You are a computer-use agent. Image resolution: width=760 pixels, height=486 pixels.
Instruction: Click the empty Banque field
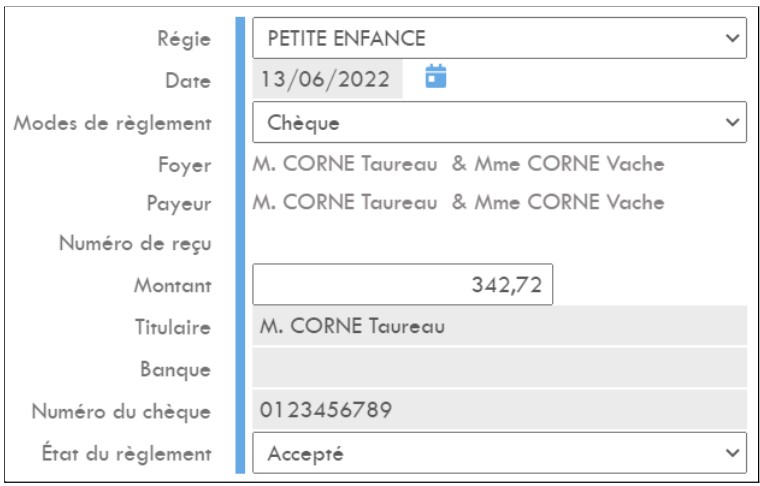[499, 368]
